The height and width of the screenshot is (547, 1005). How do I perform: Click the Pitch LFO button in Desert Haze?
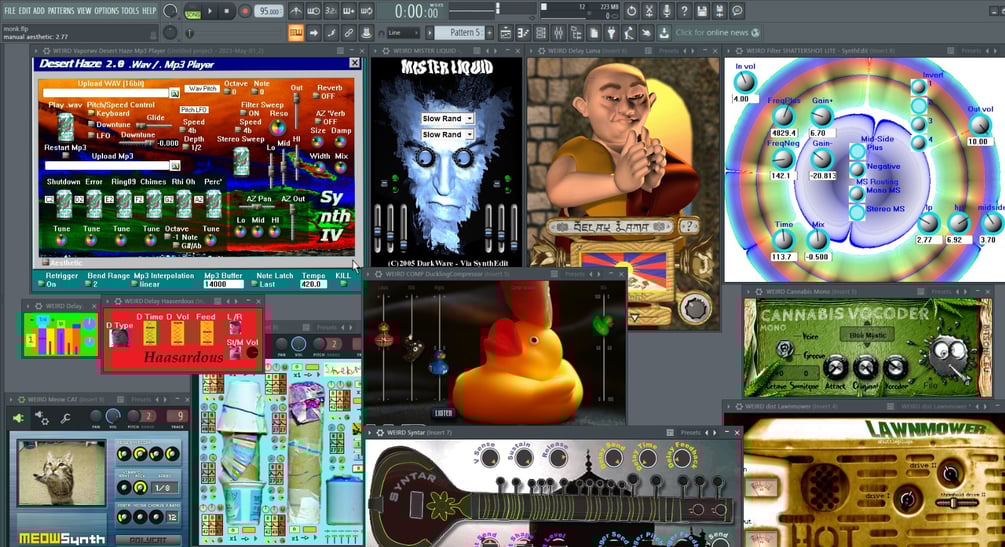click(193, 110)
